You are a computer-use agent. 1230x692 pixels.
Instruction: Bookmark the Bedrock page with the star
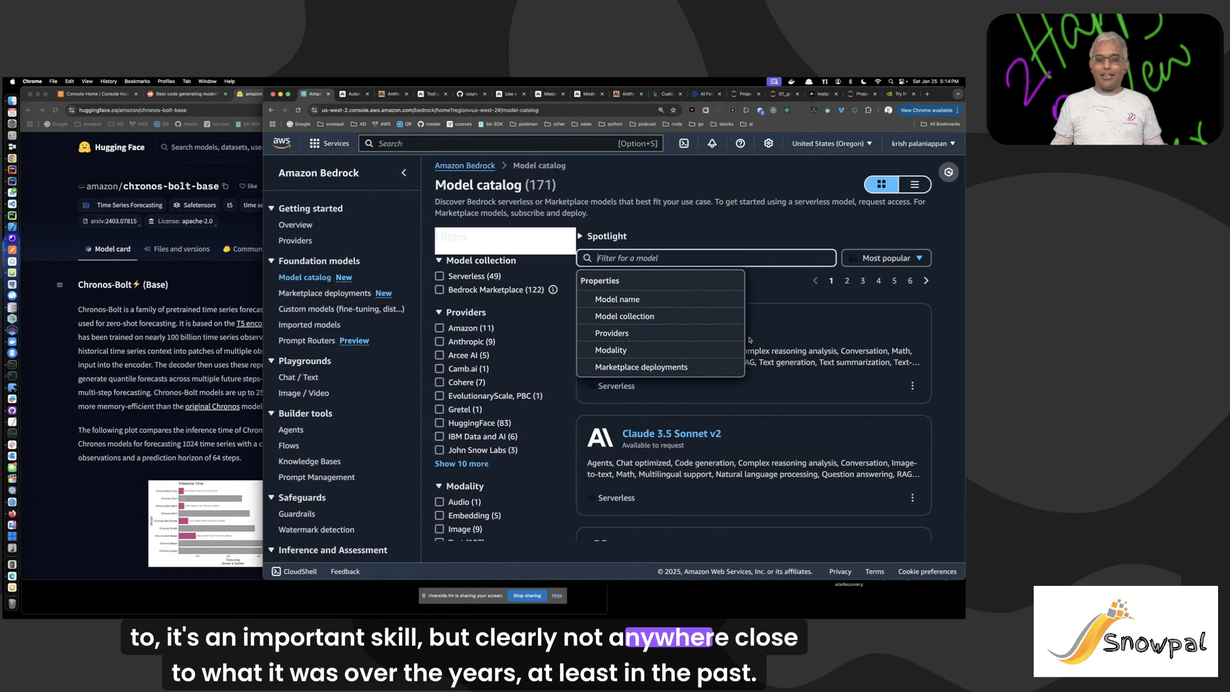click(673, 110)
